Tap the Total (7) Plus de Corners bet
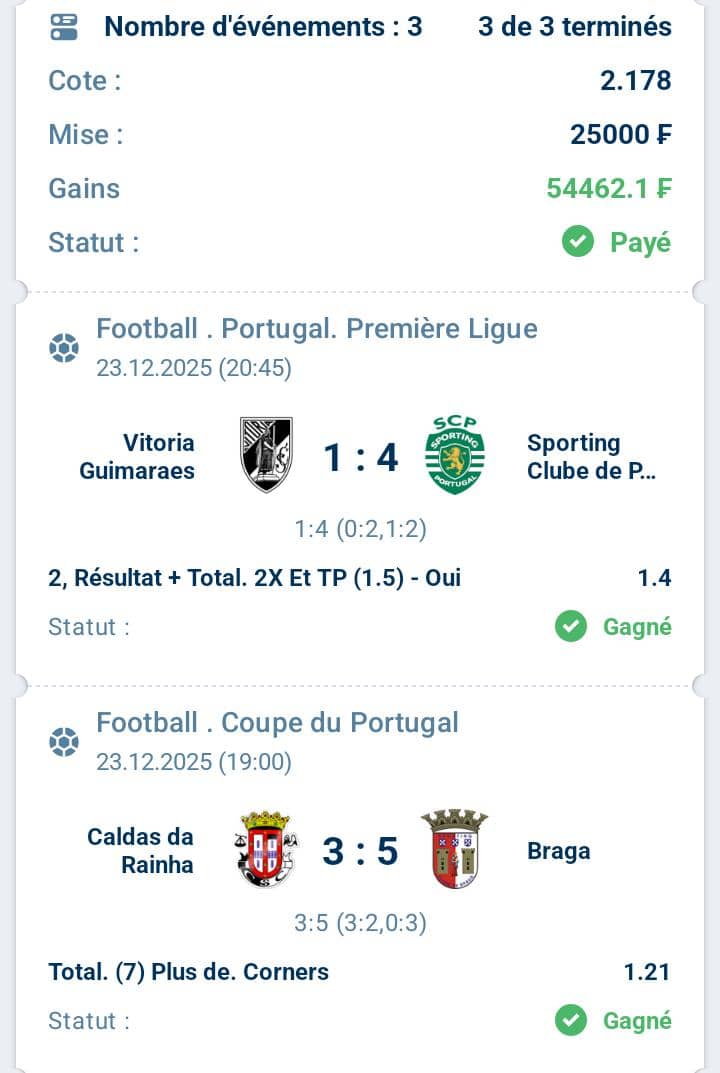Image resolution: width=720 pixels, height=1073 pixels. (188, 971)
